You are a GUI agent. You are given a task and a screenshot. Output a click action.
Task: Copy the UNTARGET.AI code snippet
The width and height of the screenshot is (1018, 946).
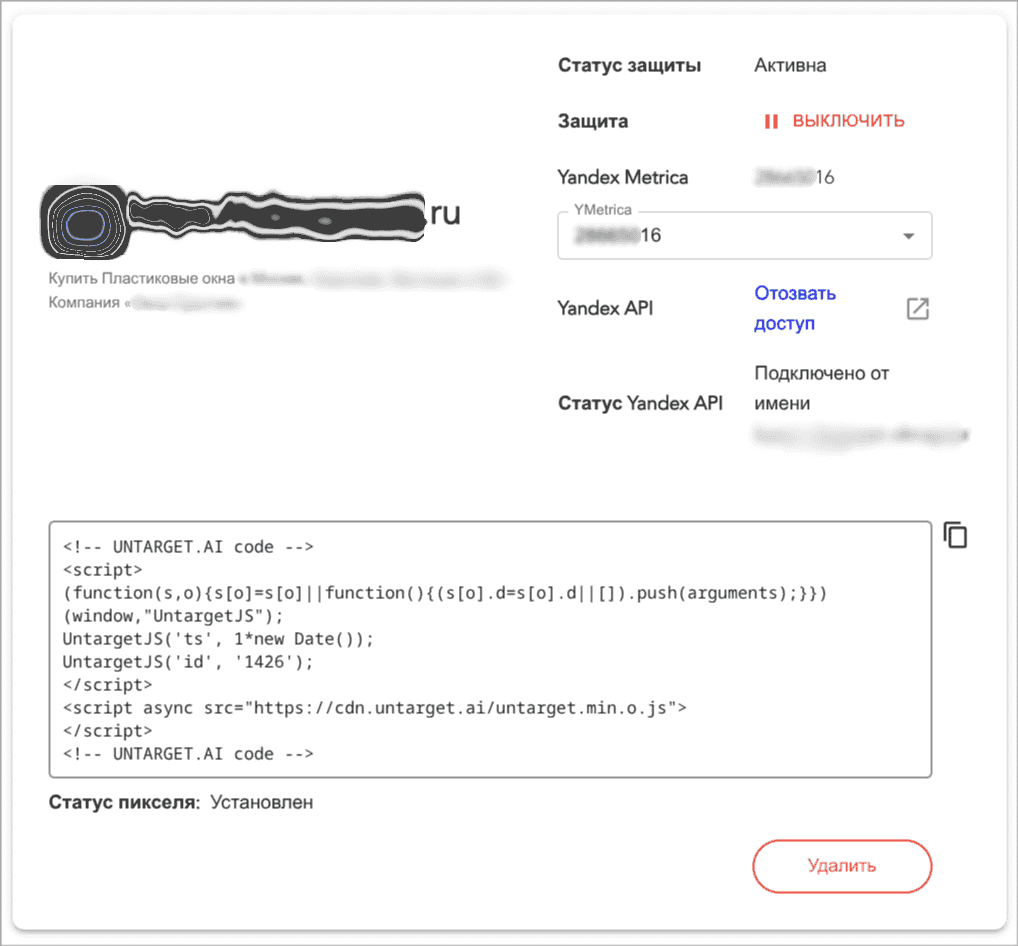point(956,535)
